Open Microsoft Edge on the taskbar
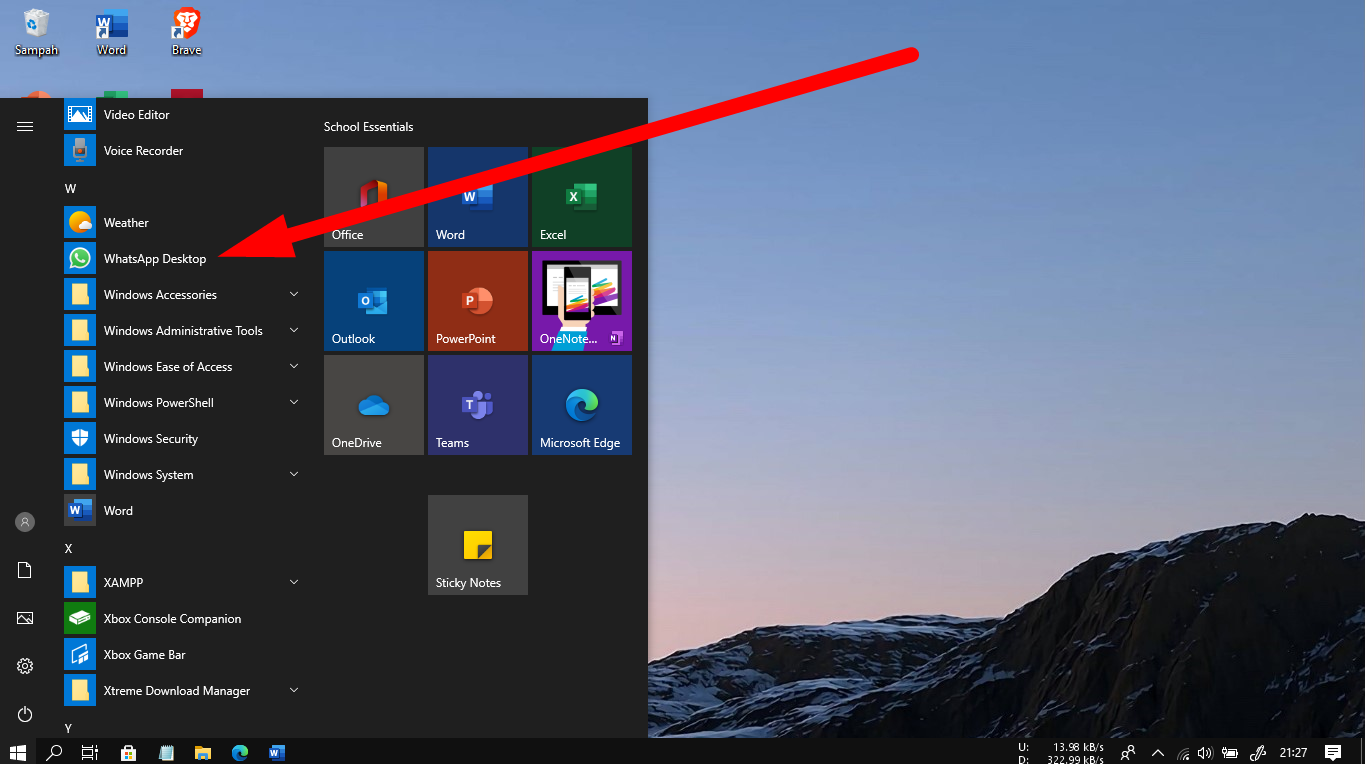Screen dimensions: 1365x764 [x=240, y=752]
